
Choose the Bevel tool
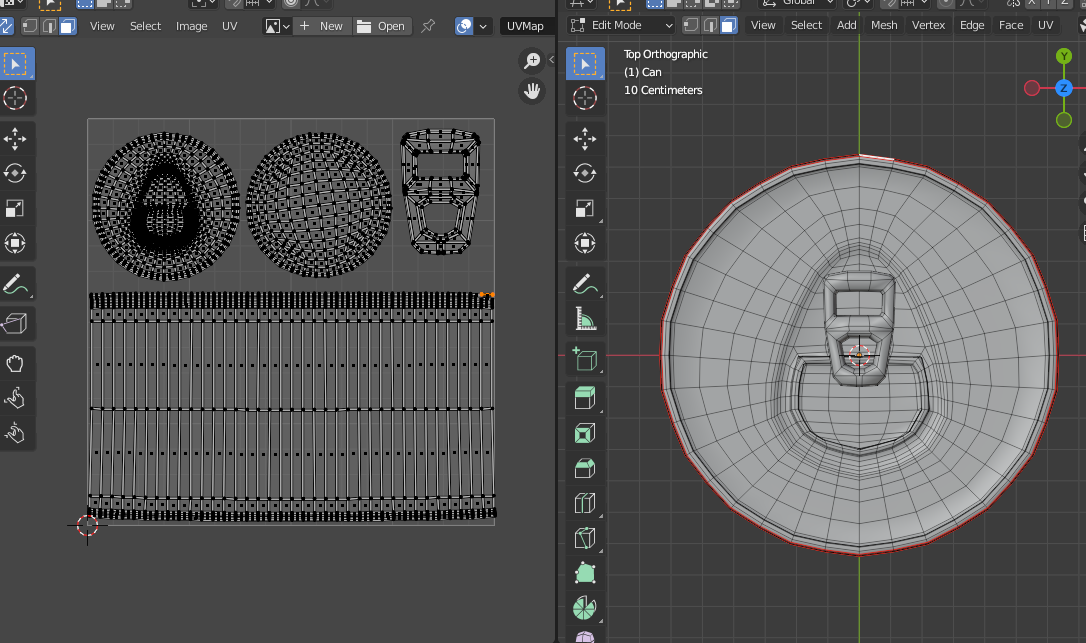pos(585,468)
